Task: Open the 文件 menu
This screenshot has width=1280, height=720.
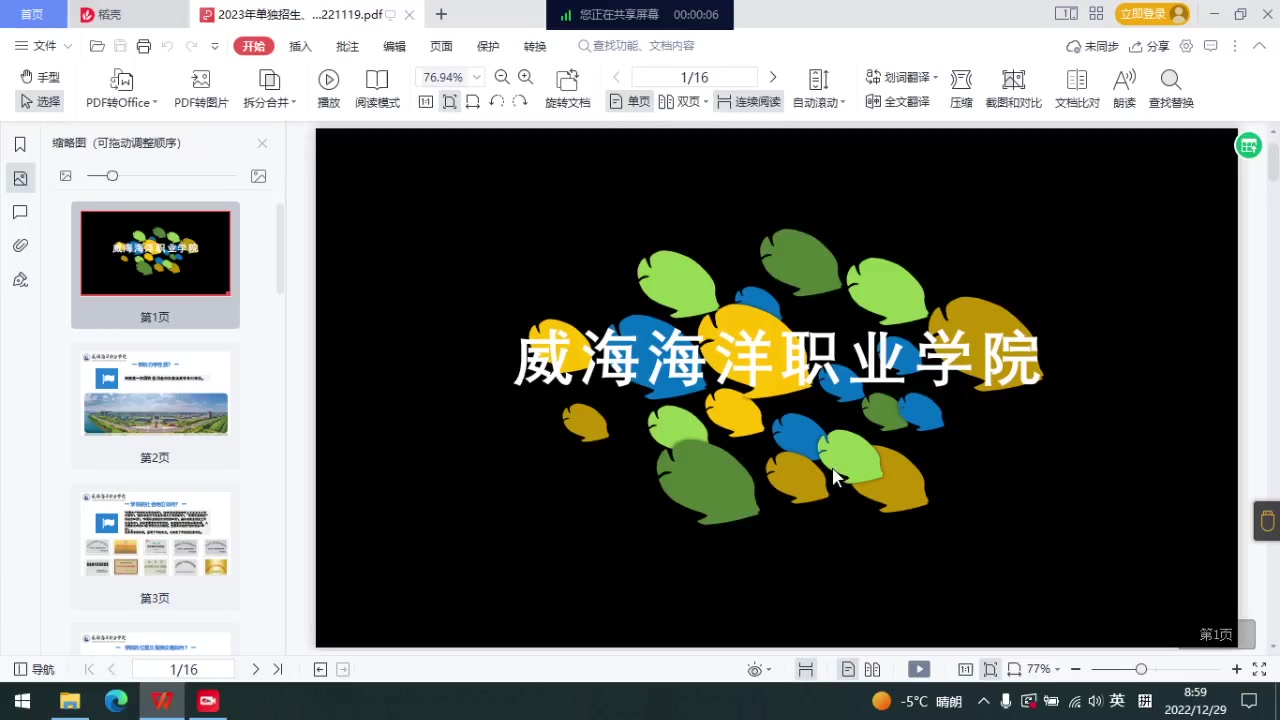Action: pos(44,46)
